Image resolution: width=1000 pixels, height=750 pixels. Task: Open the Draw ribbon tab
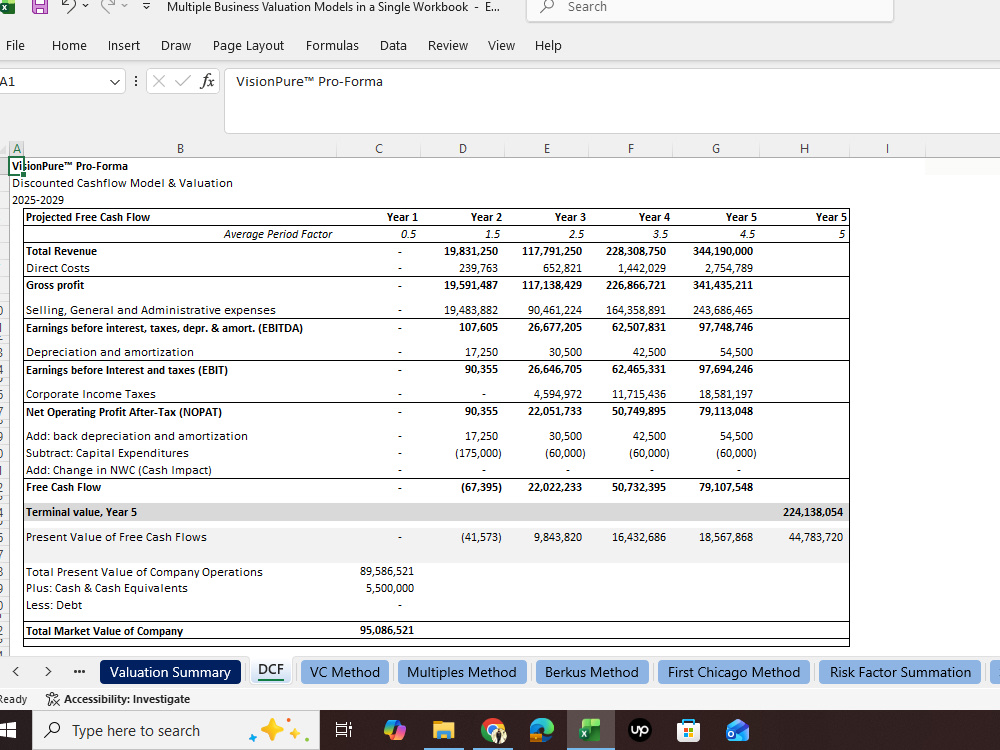pyautogui.click(x=175, y=45)
